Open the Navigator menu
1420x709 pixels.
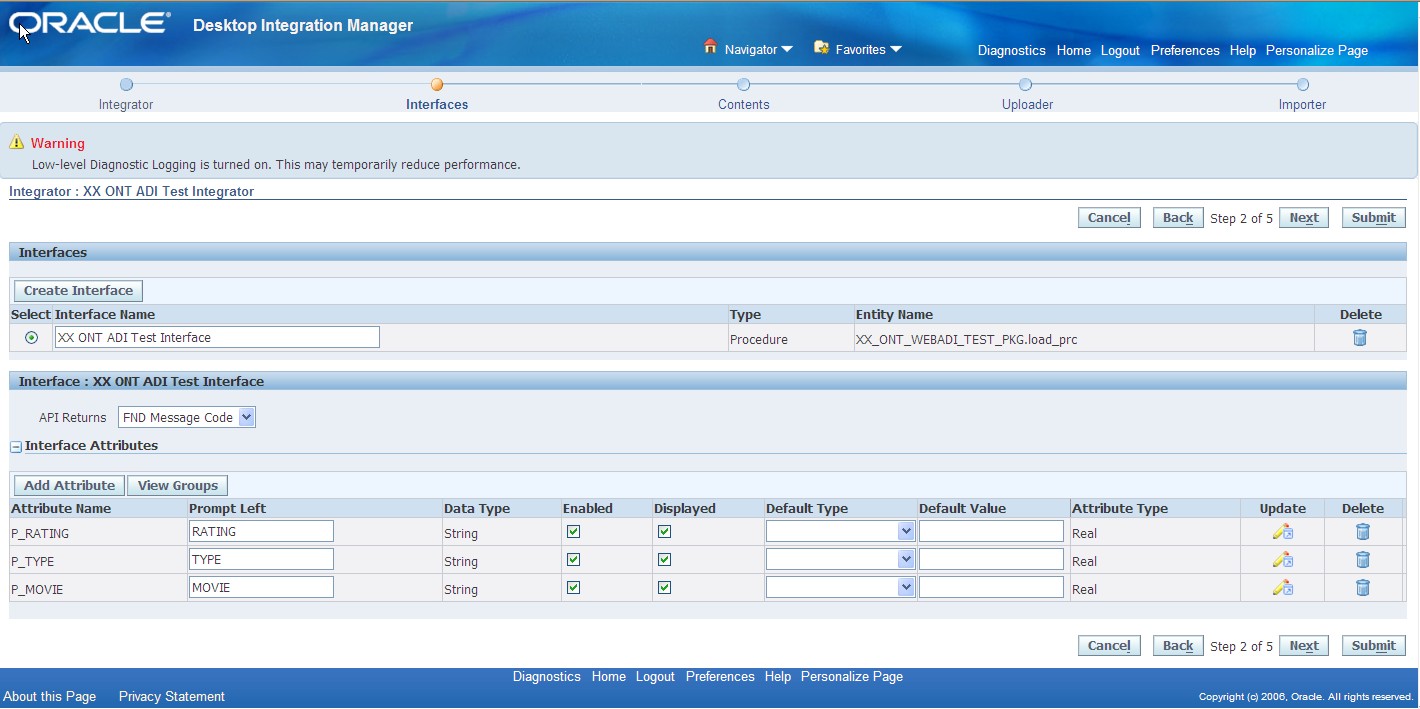coord(752,48)
